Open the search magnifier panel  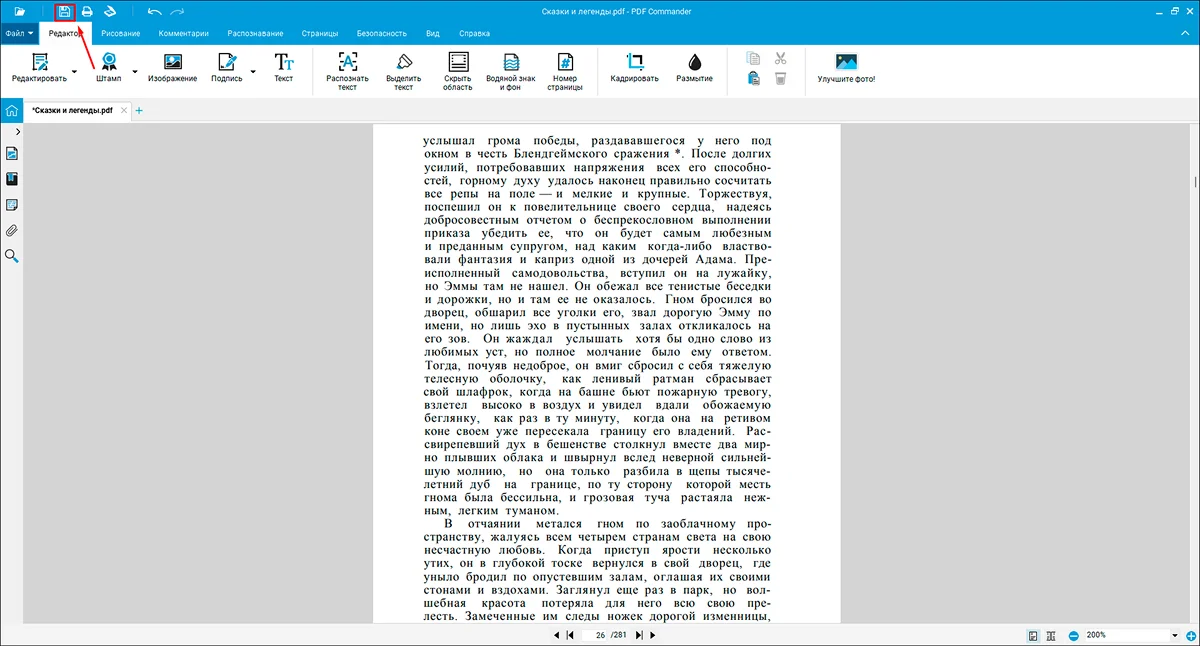click(12, 256)
